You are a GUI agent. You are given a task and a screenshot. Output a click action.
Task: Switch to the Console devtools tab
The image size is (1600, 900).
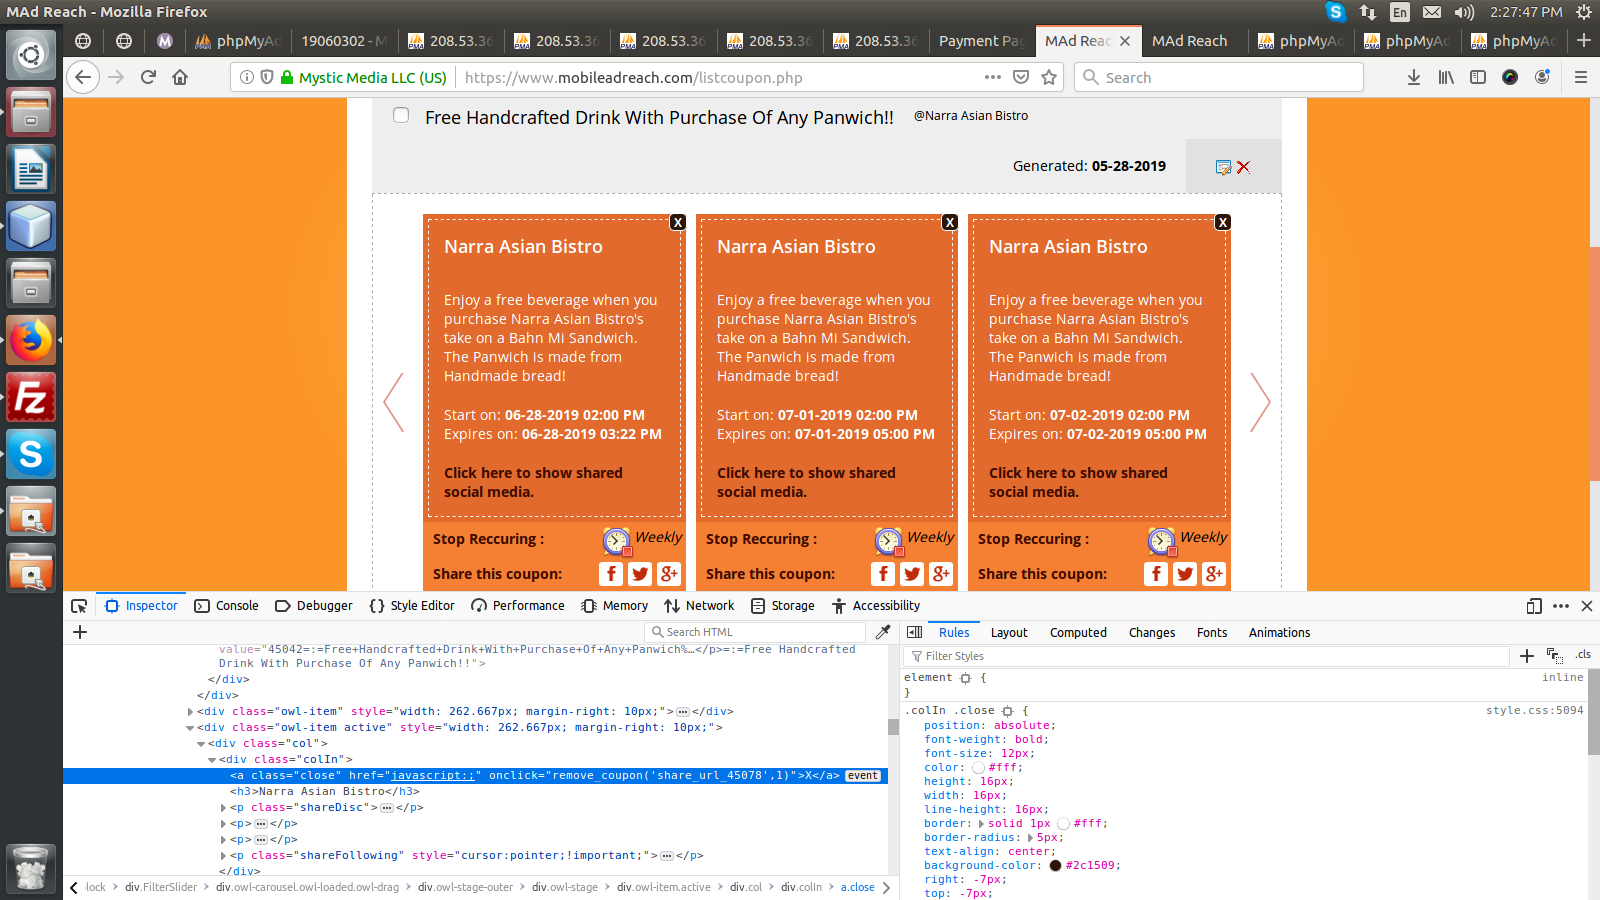(226, 606)
